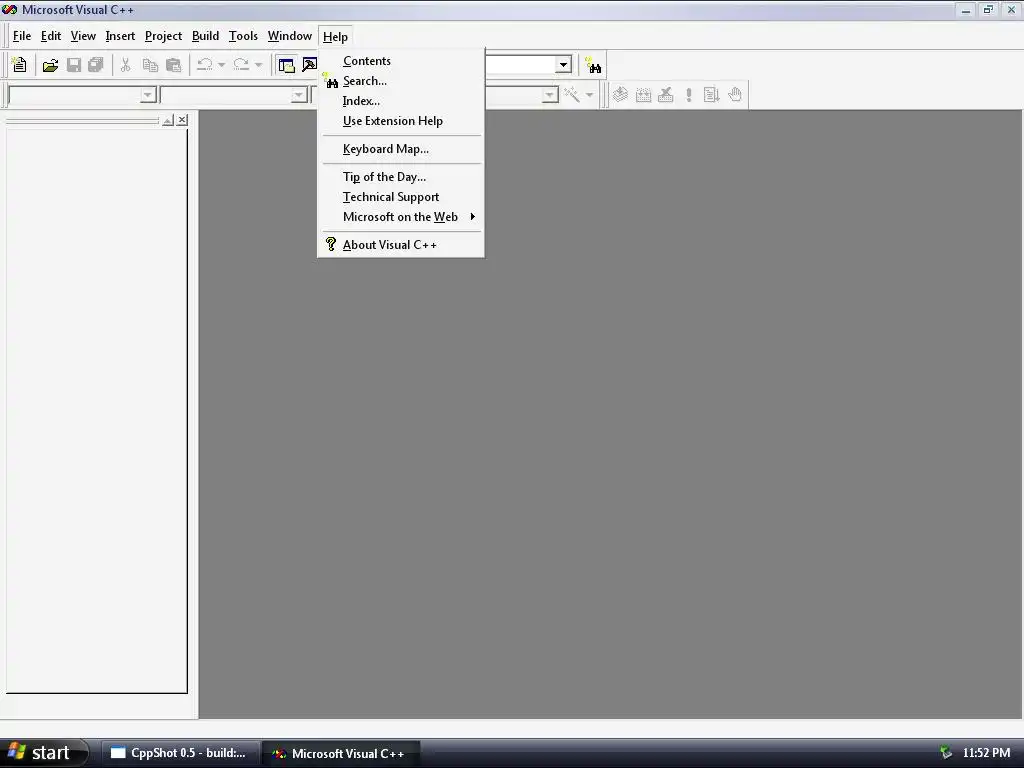
Task: Close the docked workspace pane
Action: (182, 120)
